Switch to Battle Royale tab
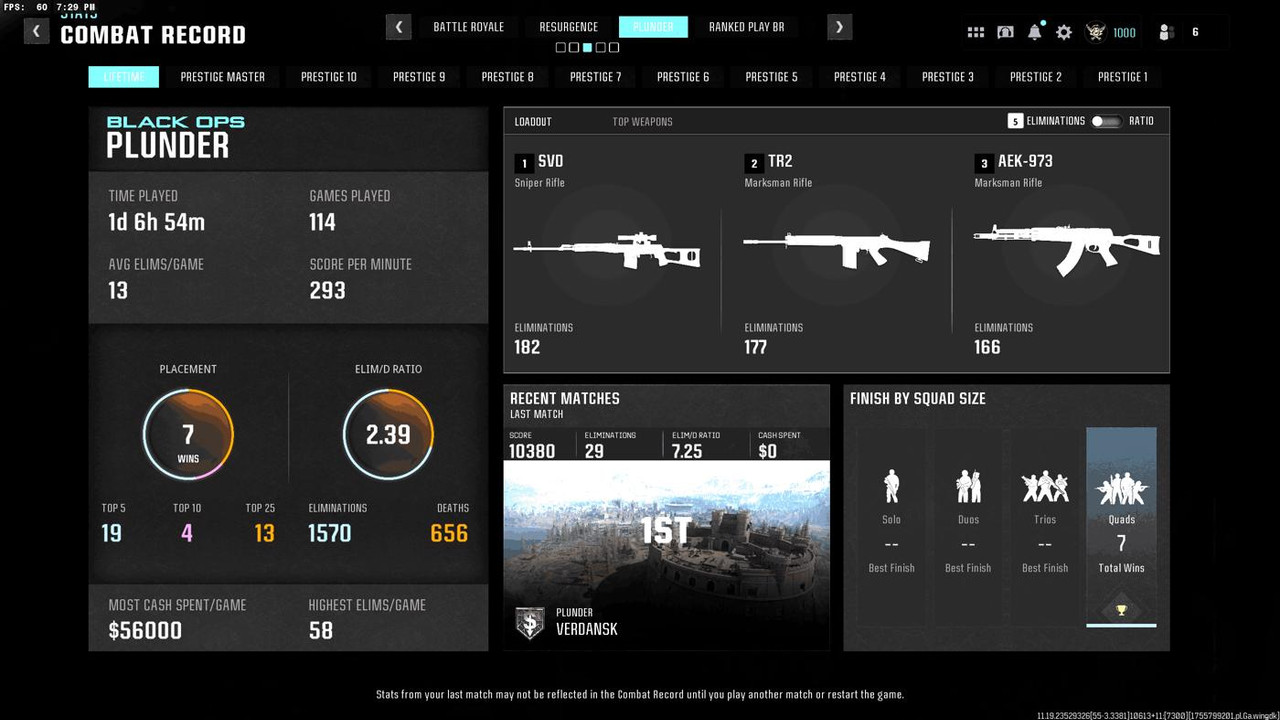Viewport: 1280px width, 720px height. click(468, 27)
